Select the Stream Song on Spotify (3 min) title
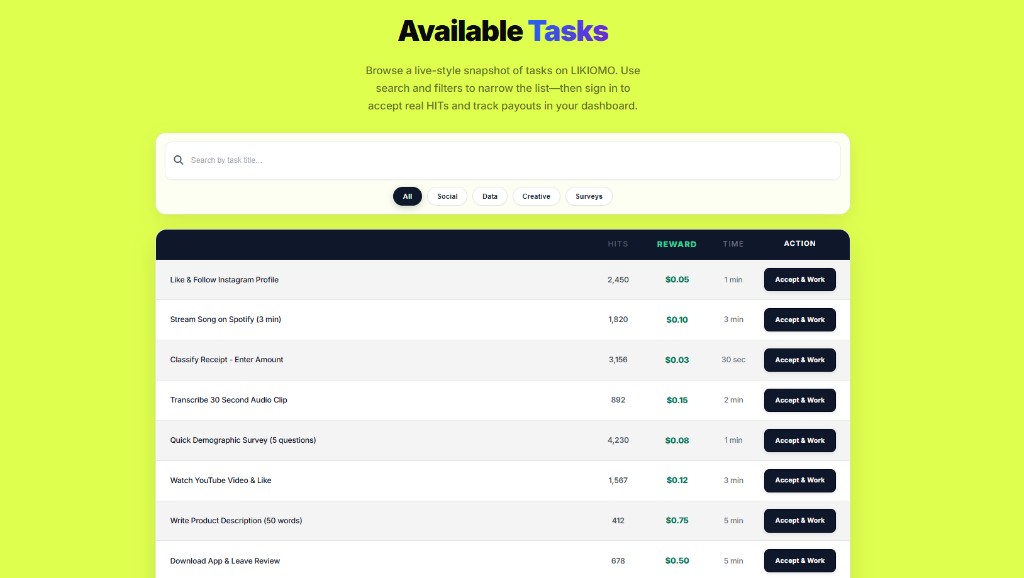Screen dimensions: 1024x578 (225, 319)
